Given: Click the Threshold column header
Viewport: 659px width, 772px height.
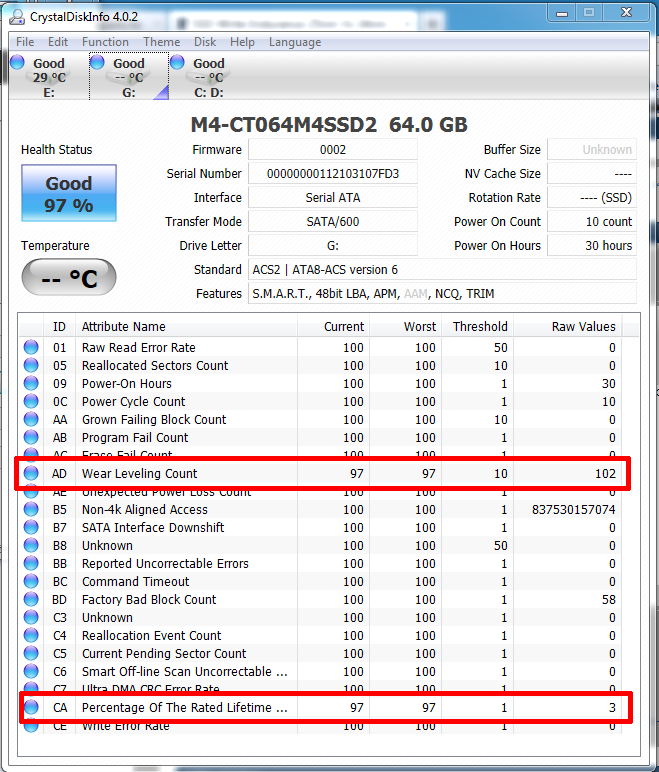Looking at the screenshot, I should coord(478,326).
